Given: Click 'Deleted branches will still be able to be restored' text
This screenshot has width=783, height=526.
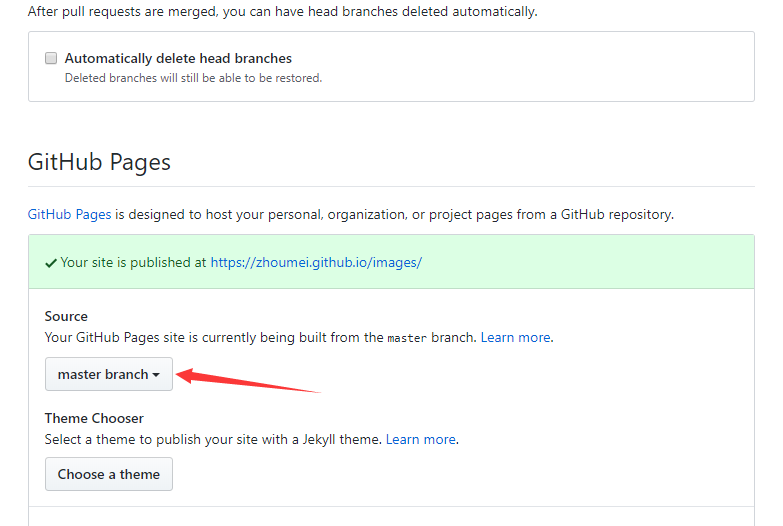Looking at the screenshot, I should click(x=193, y=78).
